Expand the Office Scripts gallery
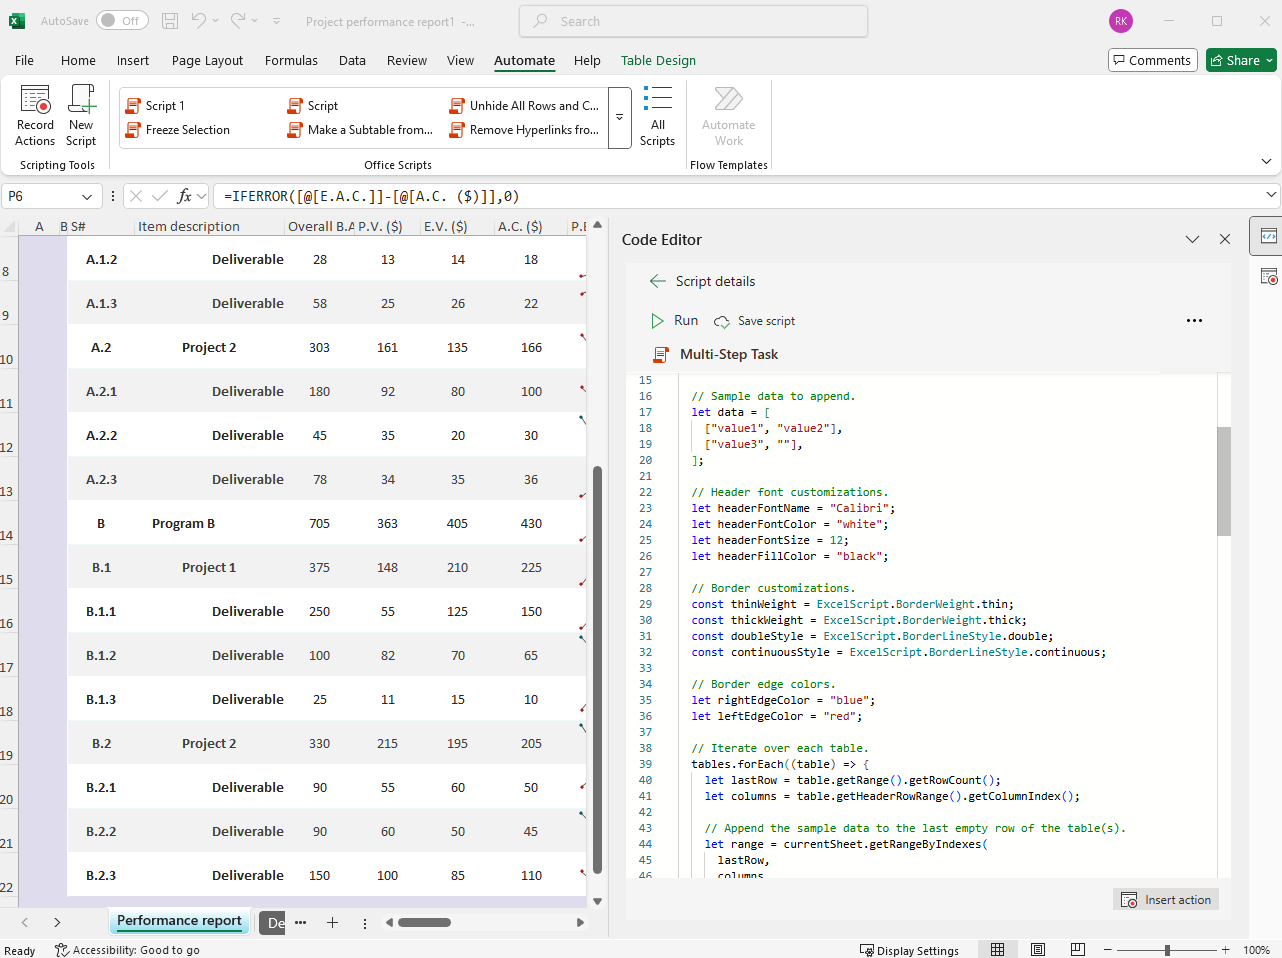Image resolution: width=1282 pixels, height=958 pixels. click(x=619, y=118)
